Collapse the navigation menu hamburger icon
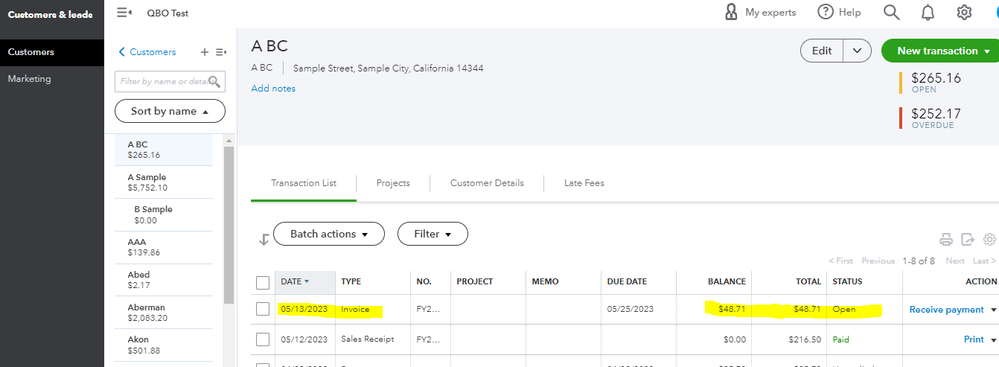 pos(125,12)
